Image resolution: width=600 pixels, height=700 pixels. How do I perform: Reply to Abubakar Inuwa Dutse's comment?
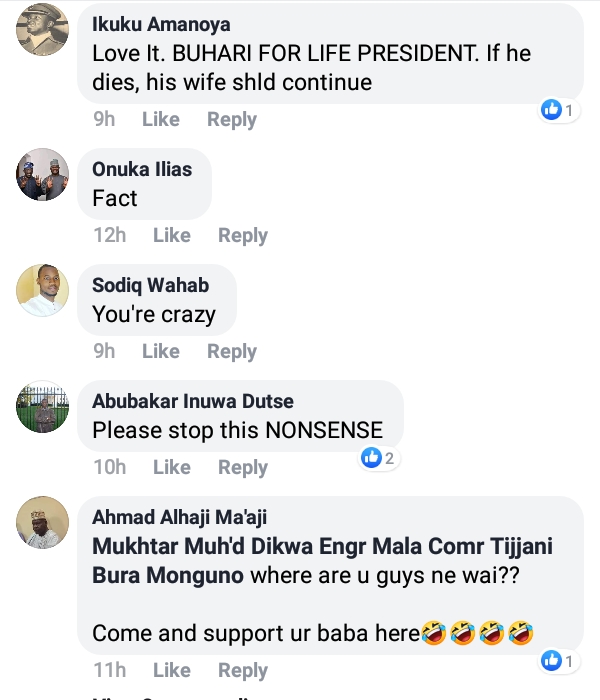243,467
